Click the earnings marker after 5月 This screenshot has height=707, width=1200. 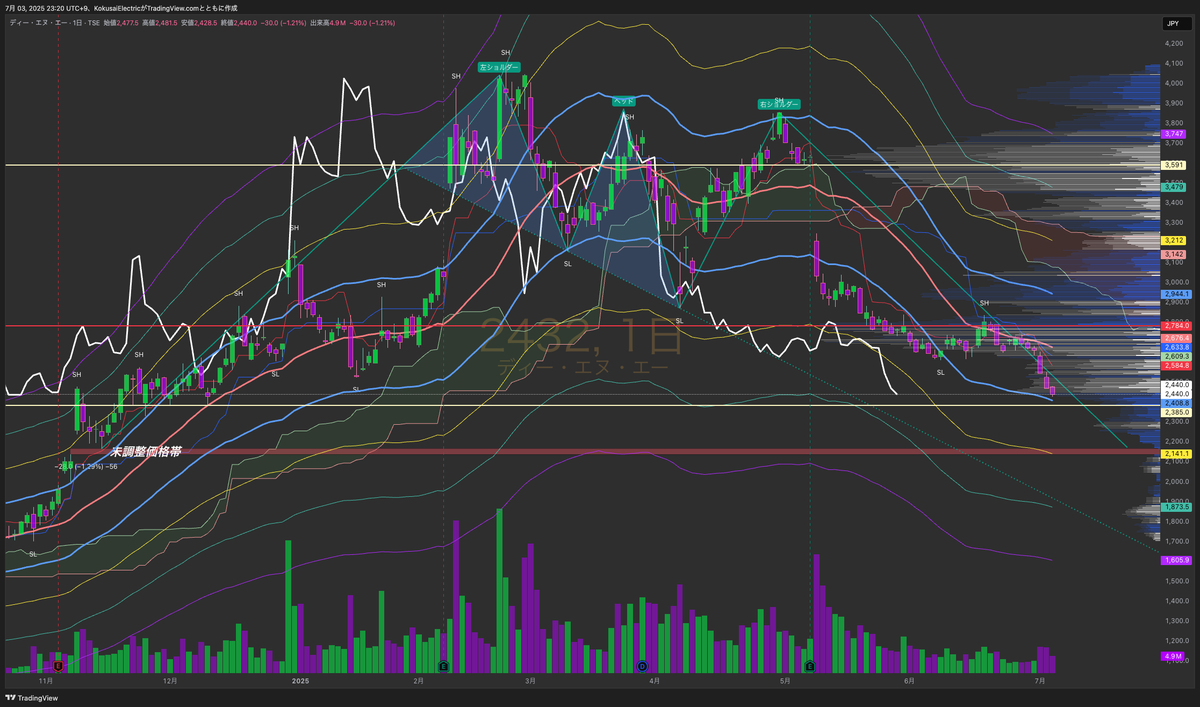[808, 665]
